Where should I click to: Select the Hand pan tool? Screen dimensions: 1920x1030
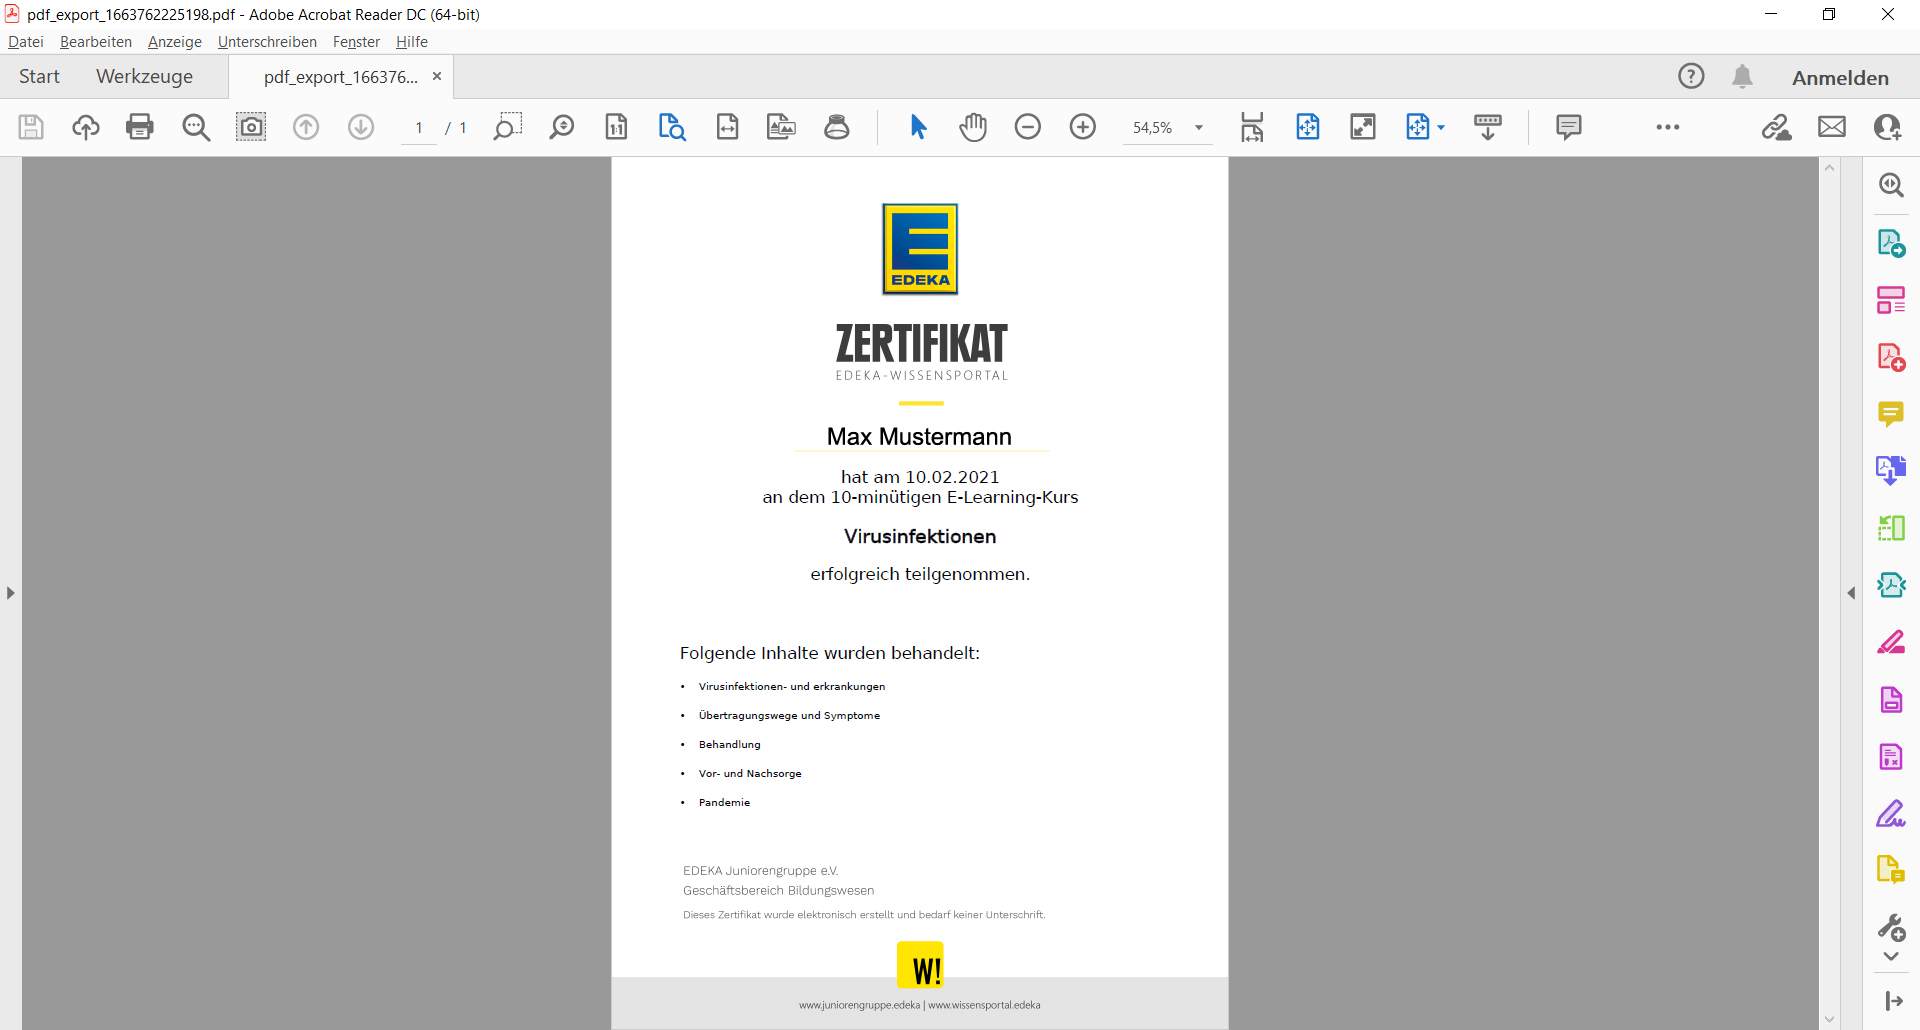[973, 127]
